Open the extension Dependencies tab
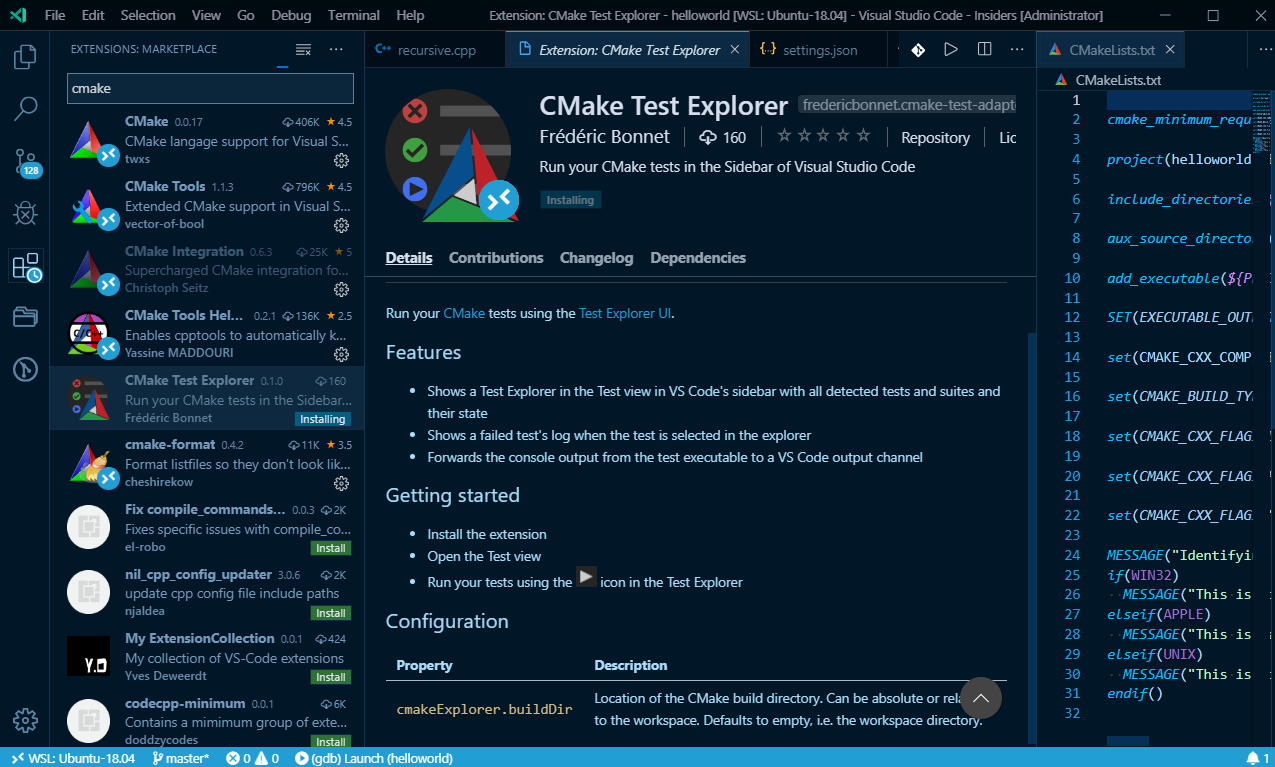 (698, 258)
